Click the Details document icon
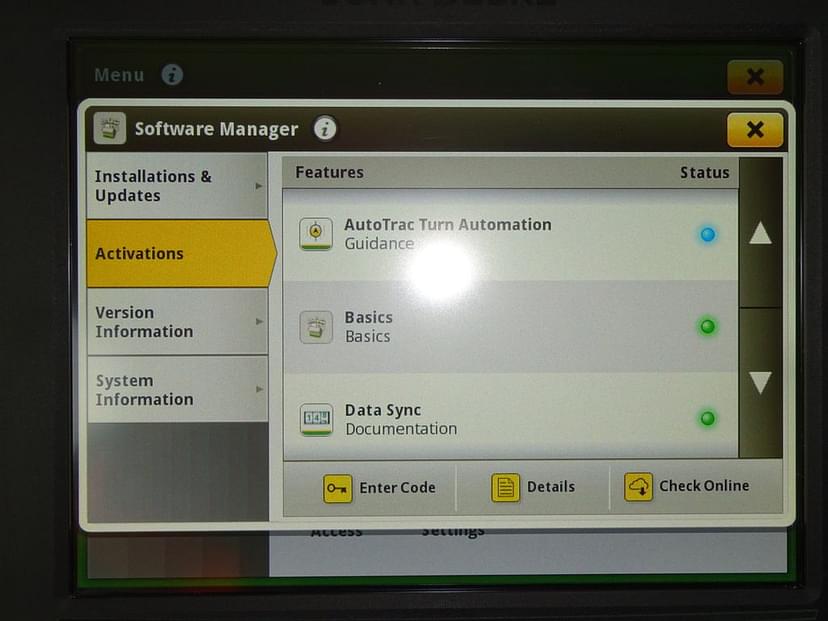 [505, 487]
